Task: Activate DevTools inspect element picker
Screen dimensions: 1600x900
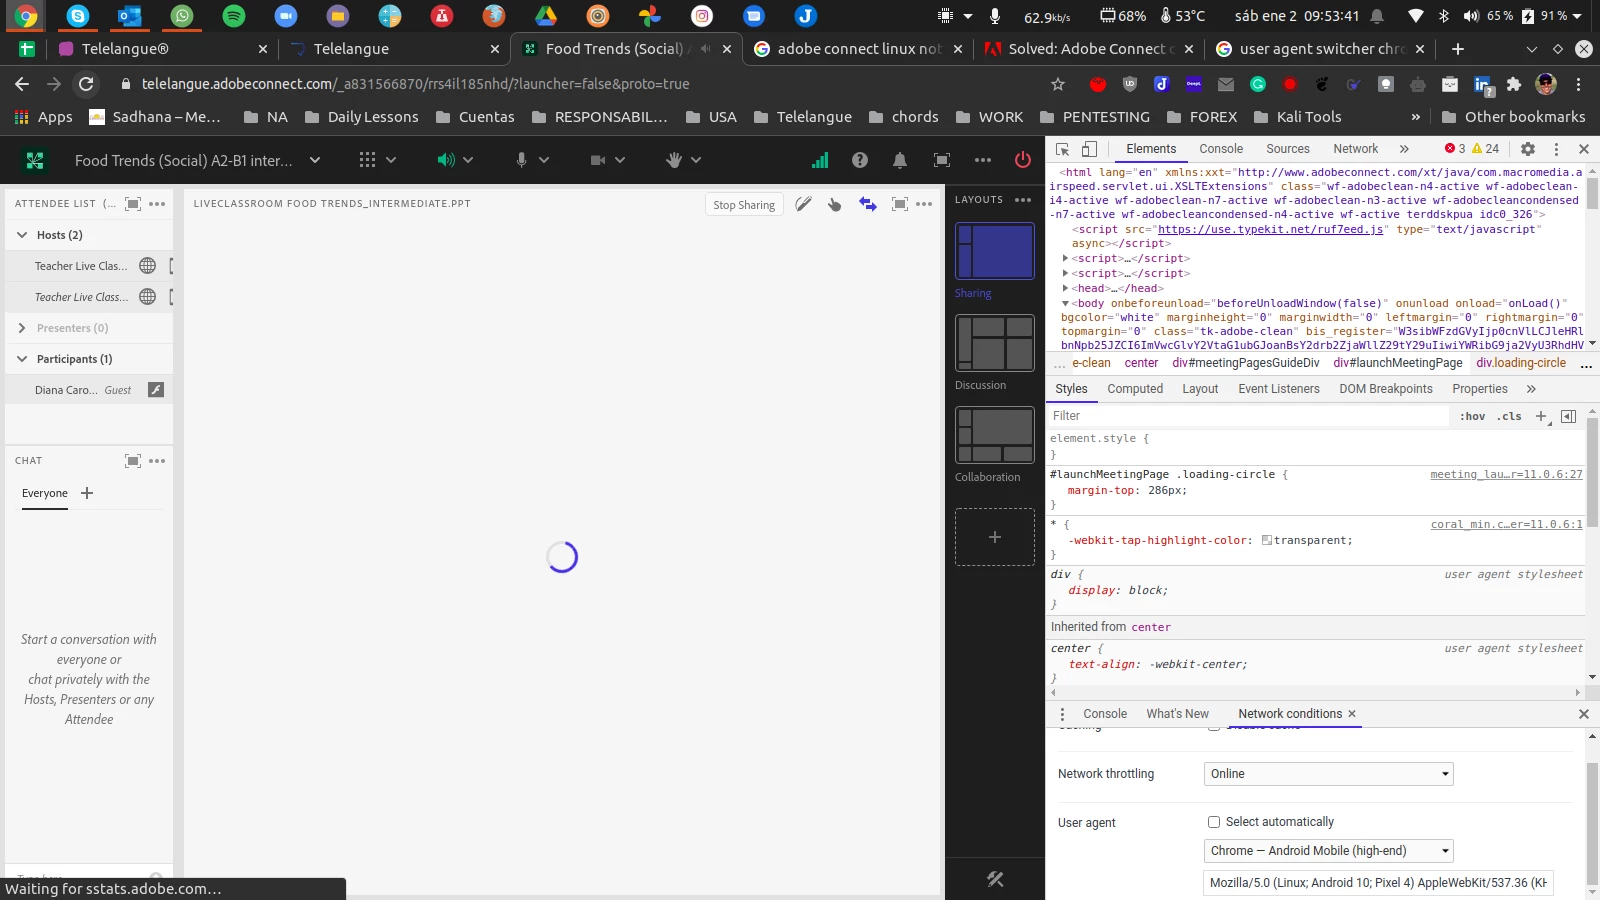Action: pos(1063,149)
